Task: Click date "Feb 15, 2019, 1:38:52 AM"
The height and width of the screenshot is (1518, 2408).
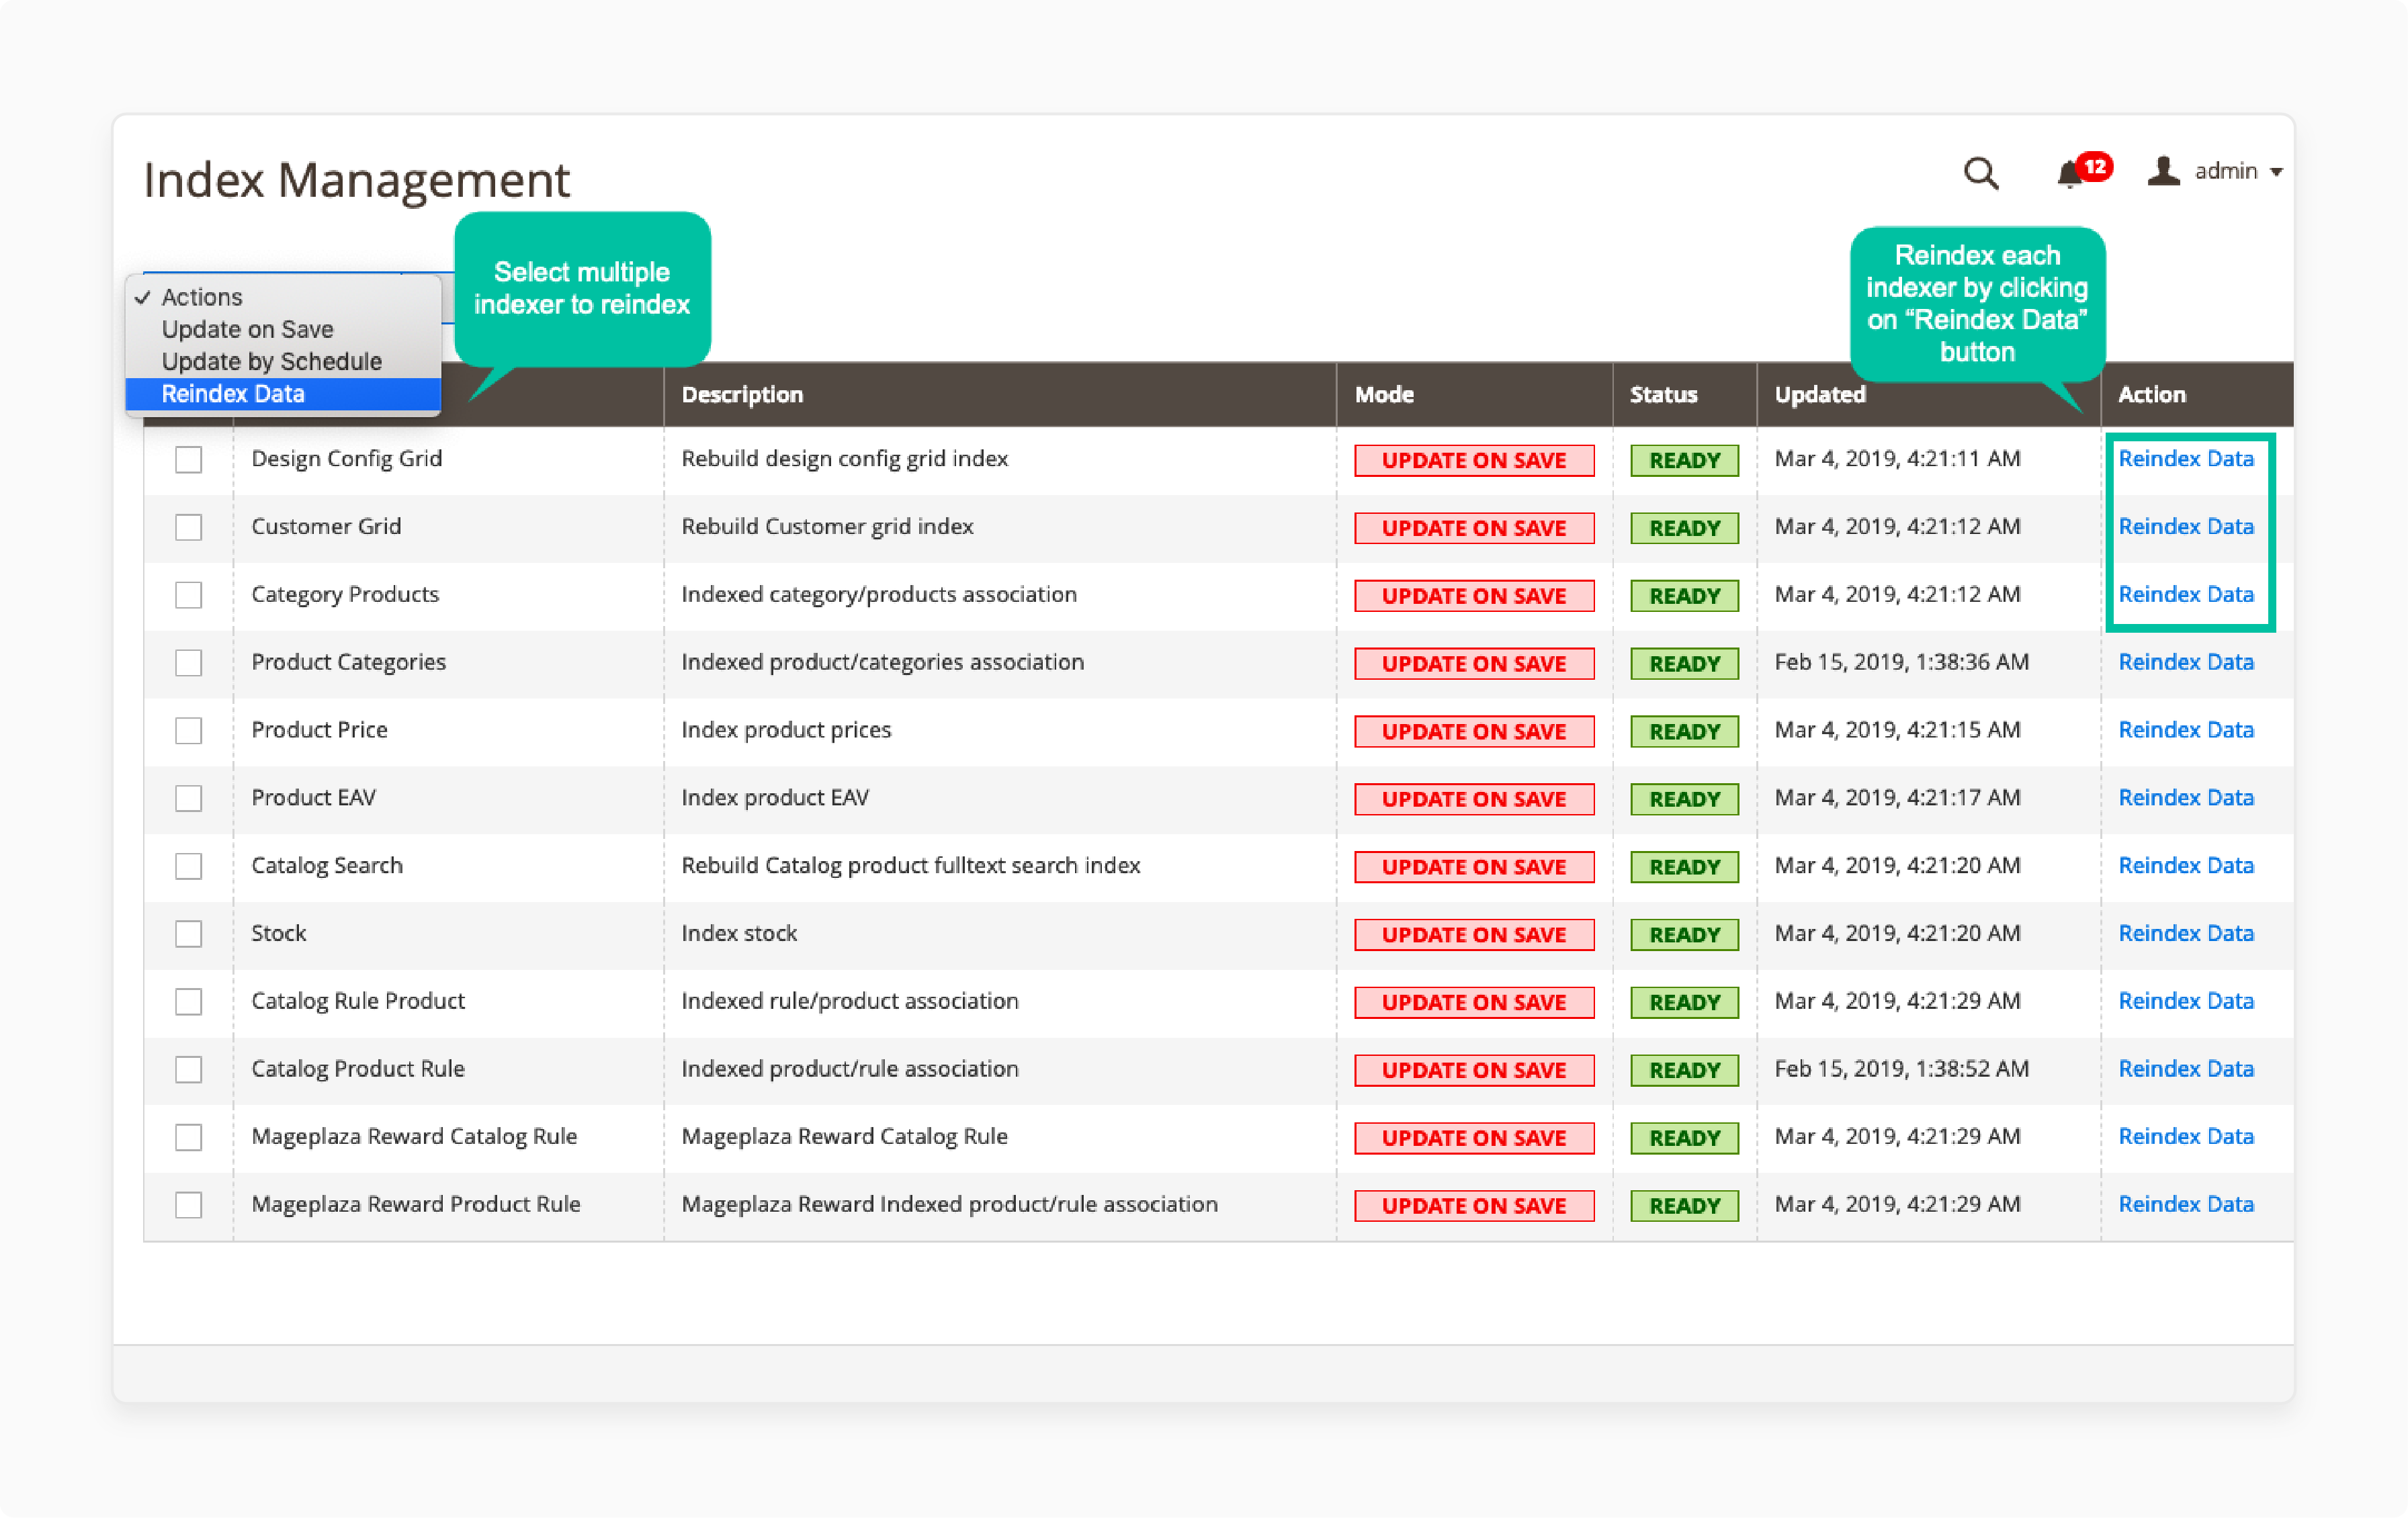Action: 1901,1069
